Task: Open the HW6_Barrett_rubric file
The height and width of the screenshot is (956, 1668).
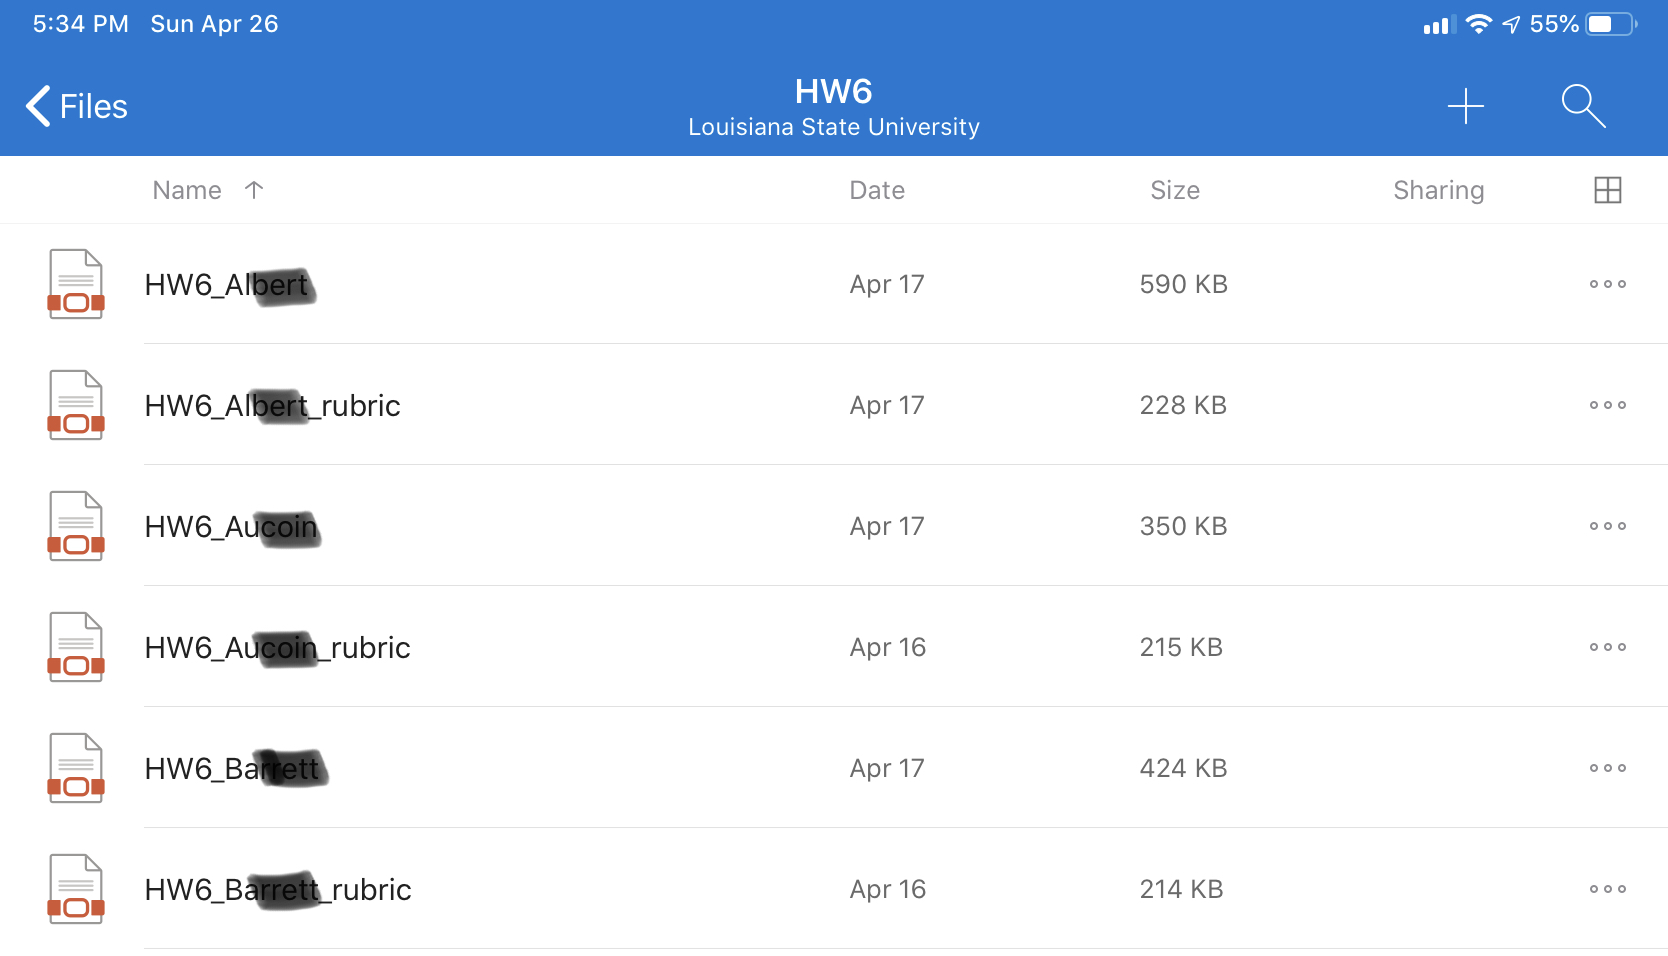Action: 834,889
